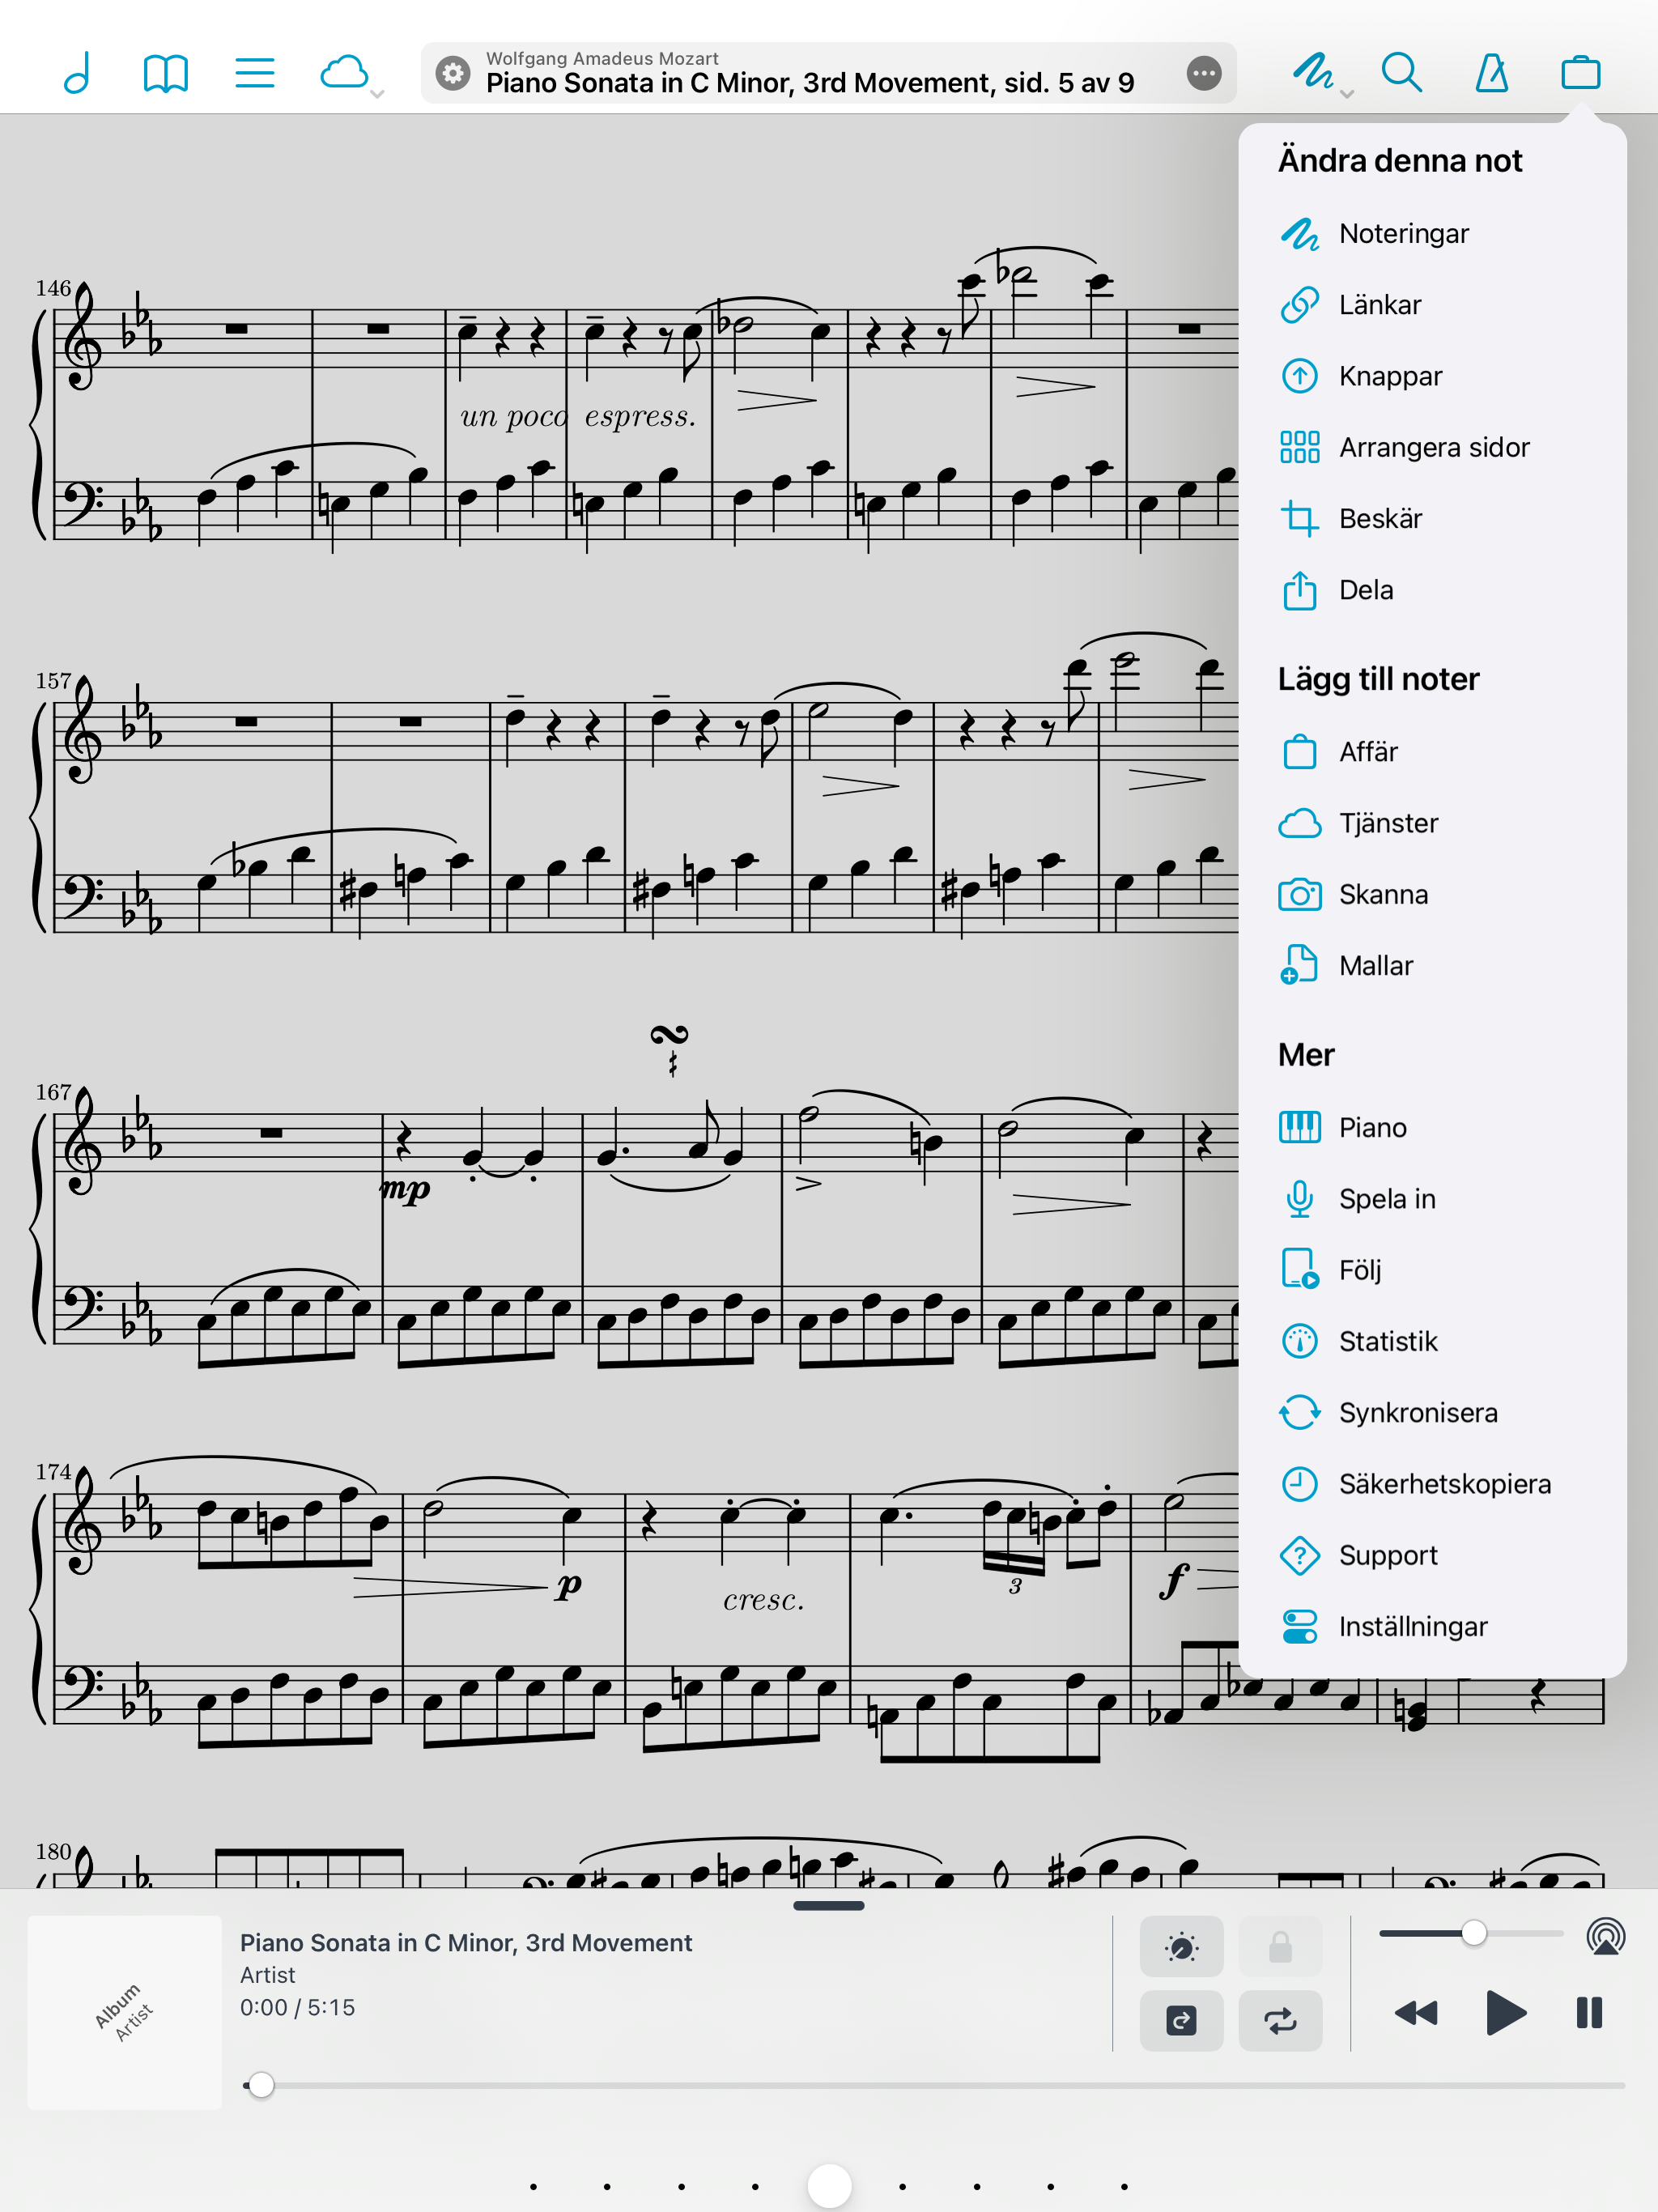Expand the cloud services dropdown arrow
Image resolution: width=1658 pixels, height=2212 pixels.
coord(377,94)
